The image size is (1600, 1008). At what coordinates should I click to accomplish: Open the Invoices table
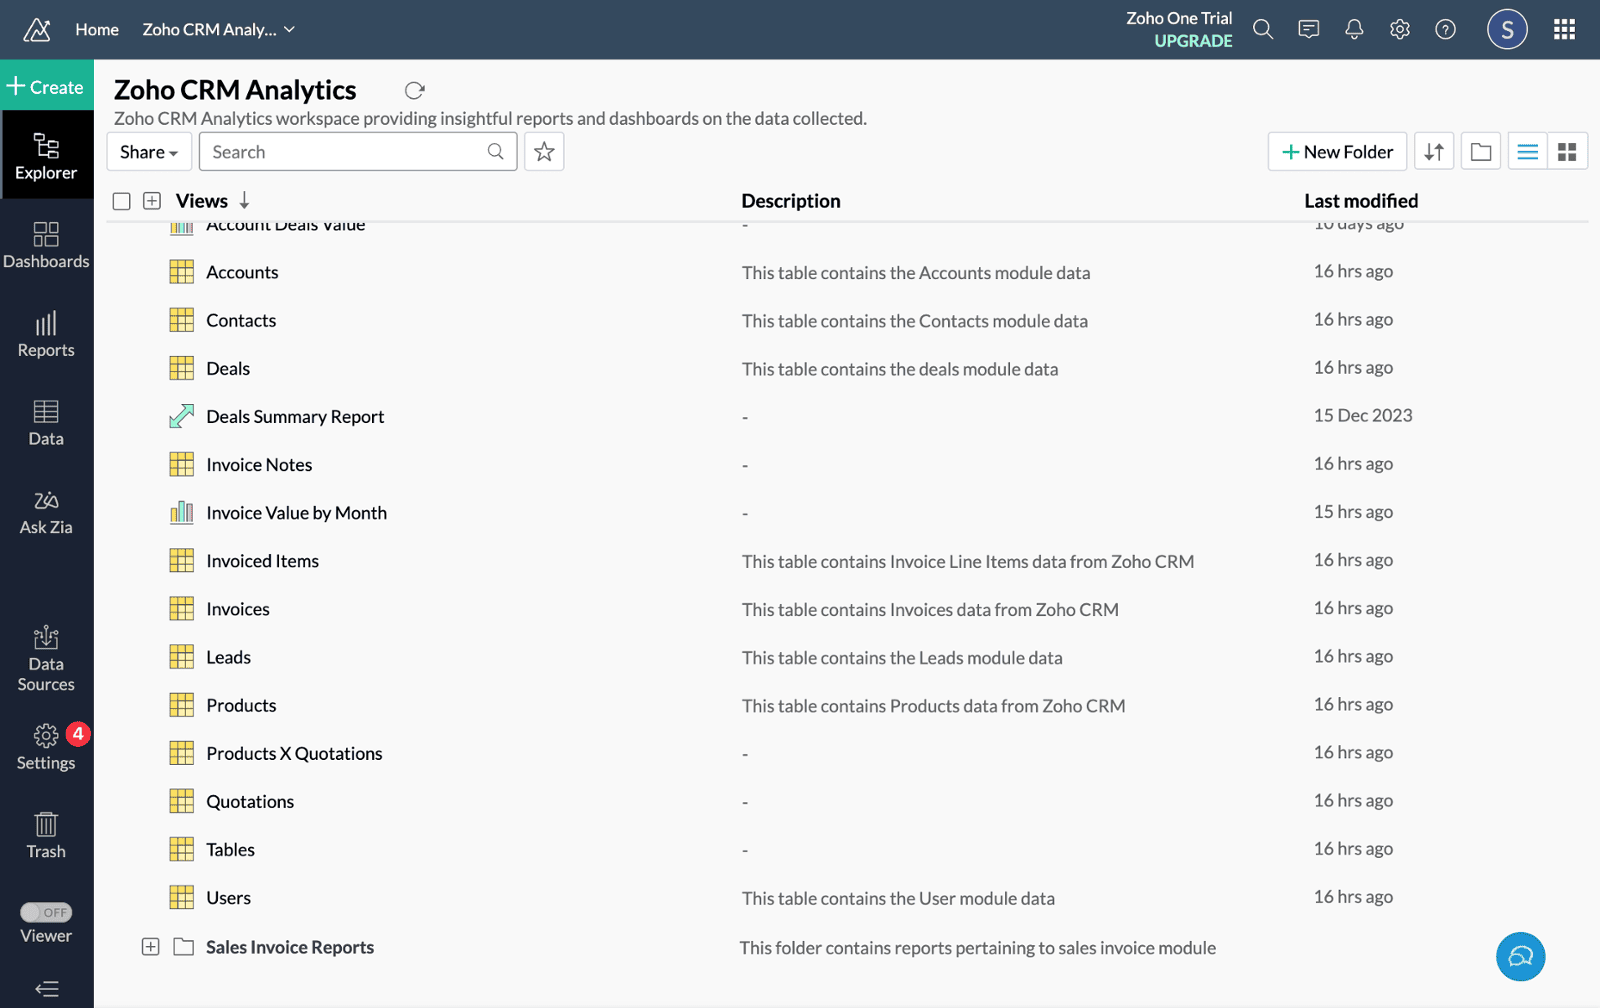pos(238,609)
